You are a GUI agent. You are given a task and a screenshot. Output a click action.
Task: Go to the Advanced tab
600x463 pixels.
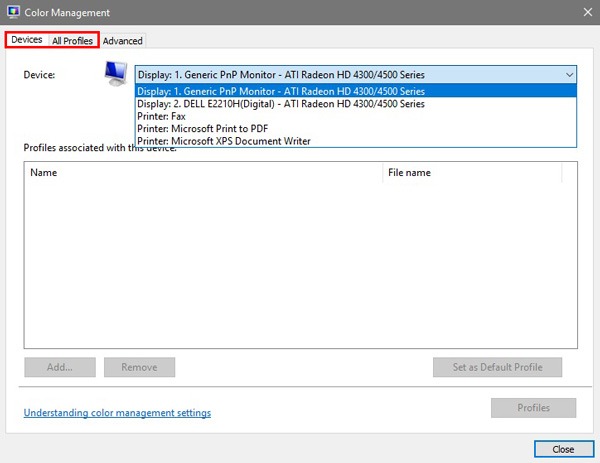tap(123, 41)
